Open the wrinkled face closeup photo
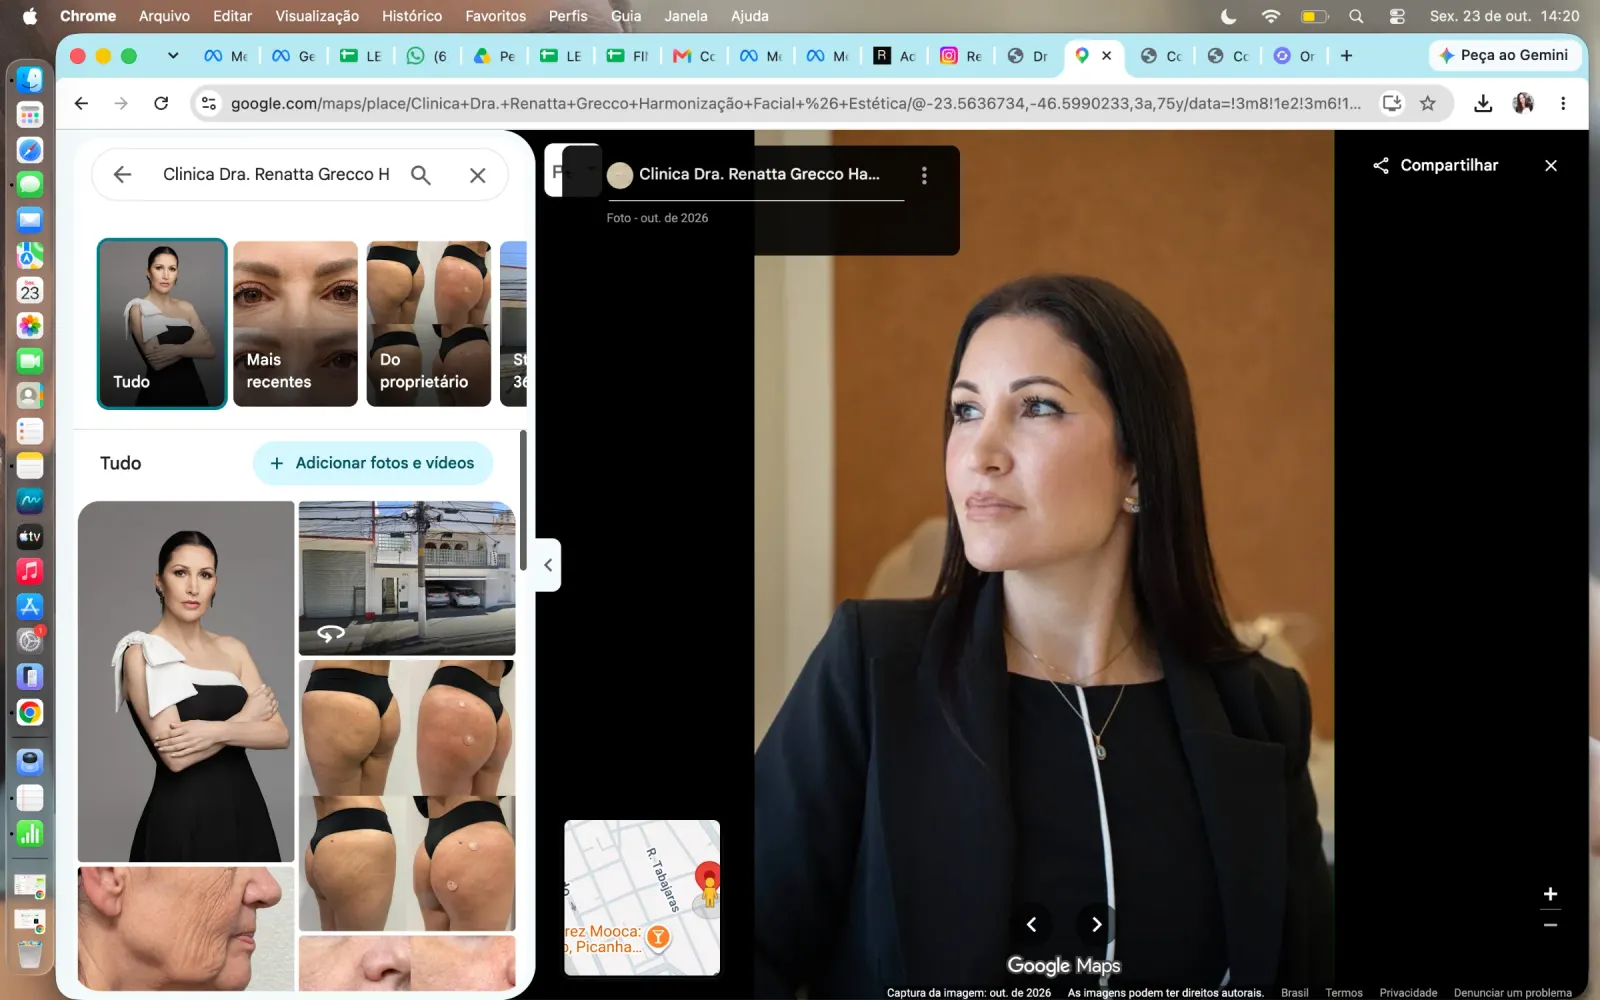Image resolution: width=1600 pixels, height=1000 pixels. point(186,928)
